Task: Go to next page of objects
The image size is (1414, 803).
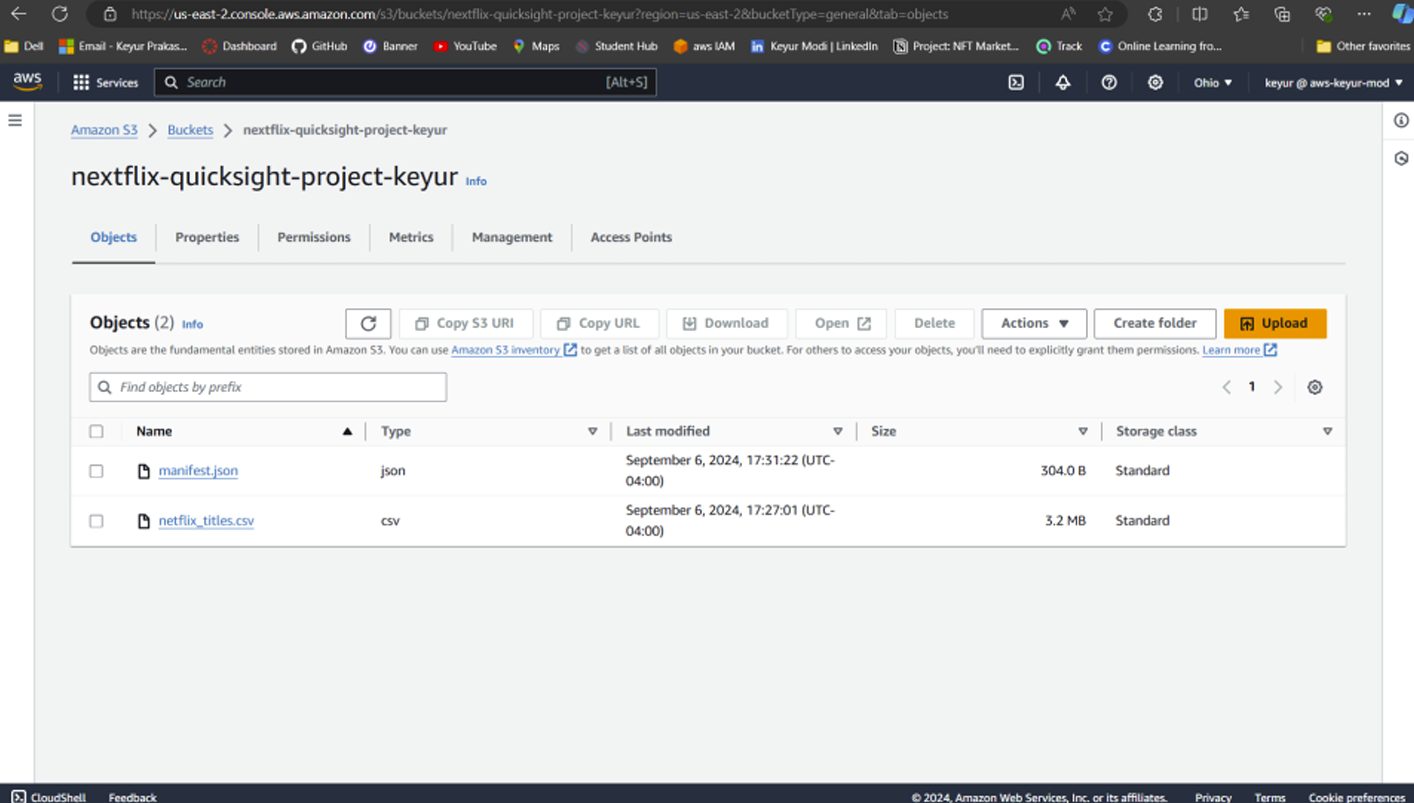Action: 1278,387
